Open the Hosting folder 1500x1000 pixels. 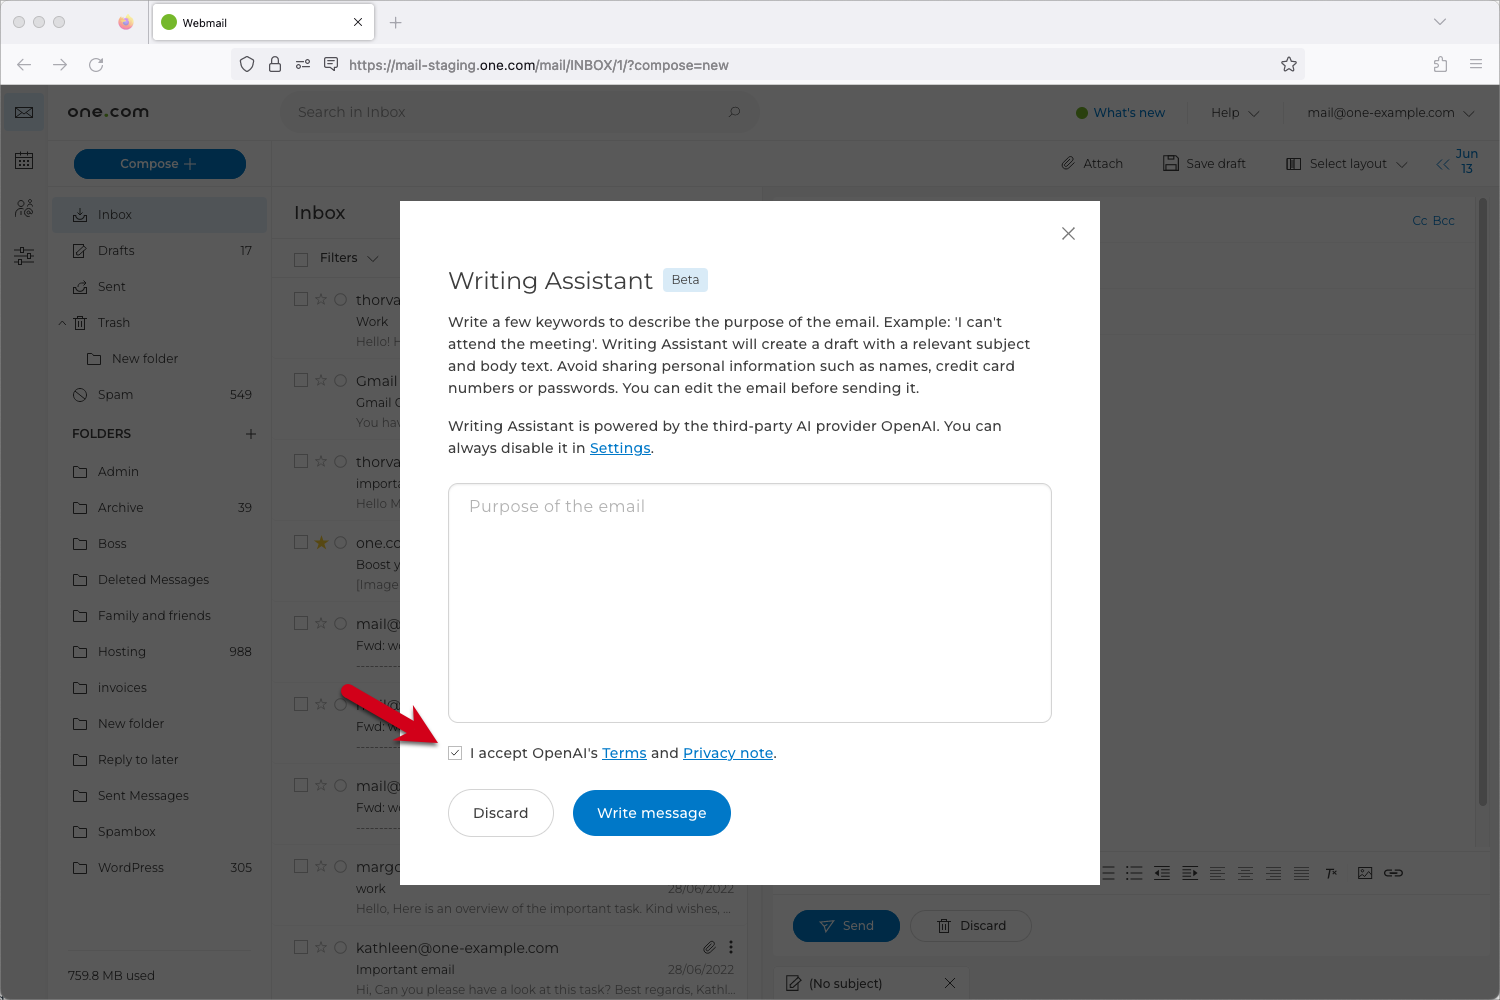pyautogui.click(x=160, y=652)
